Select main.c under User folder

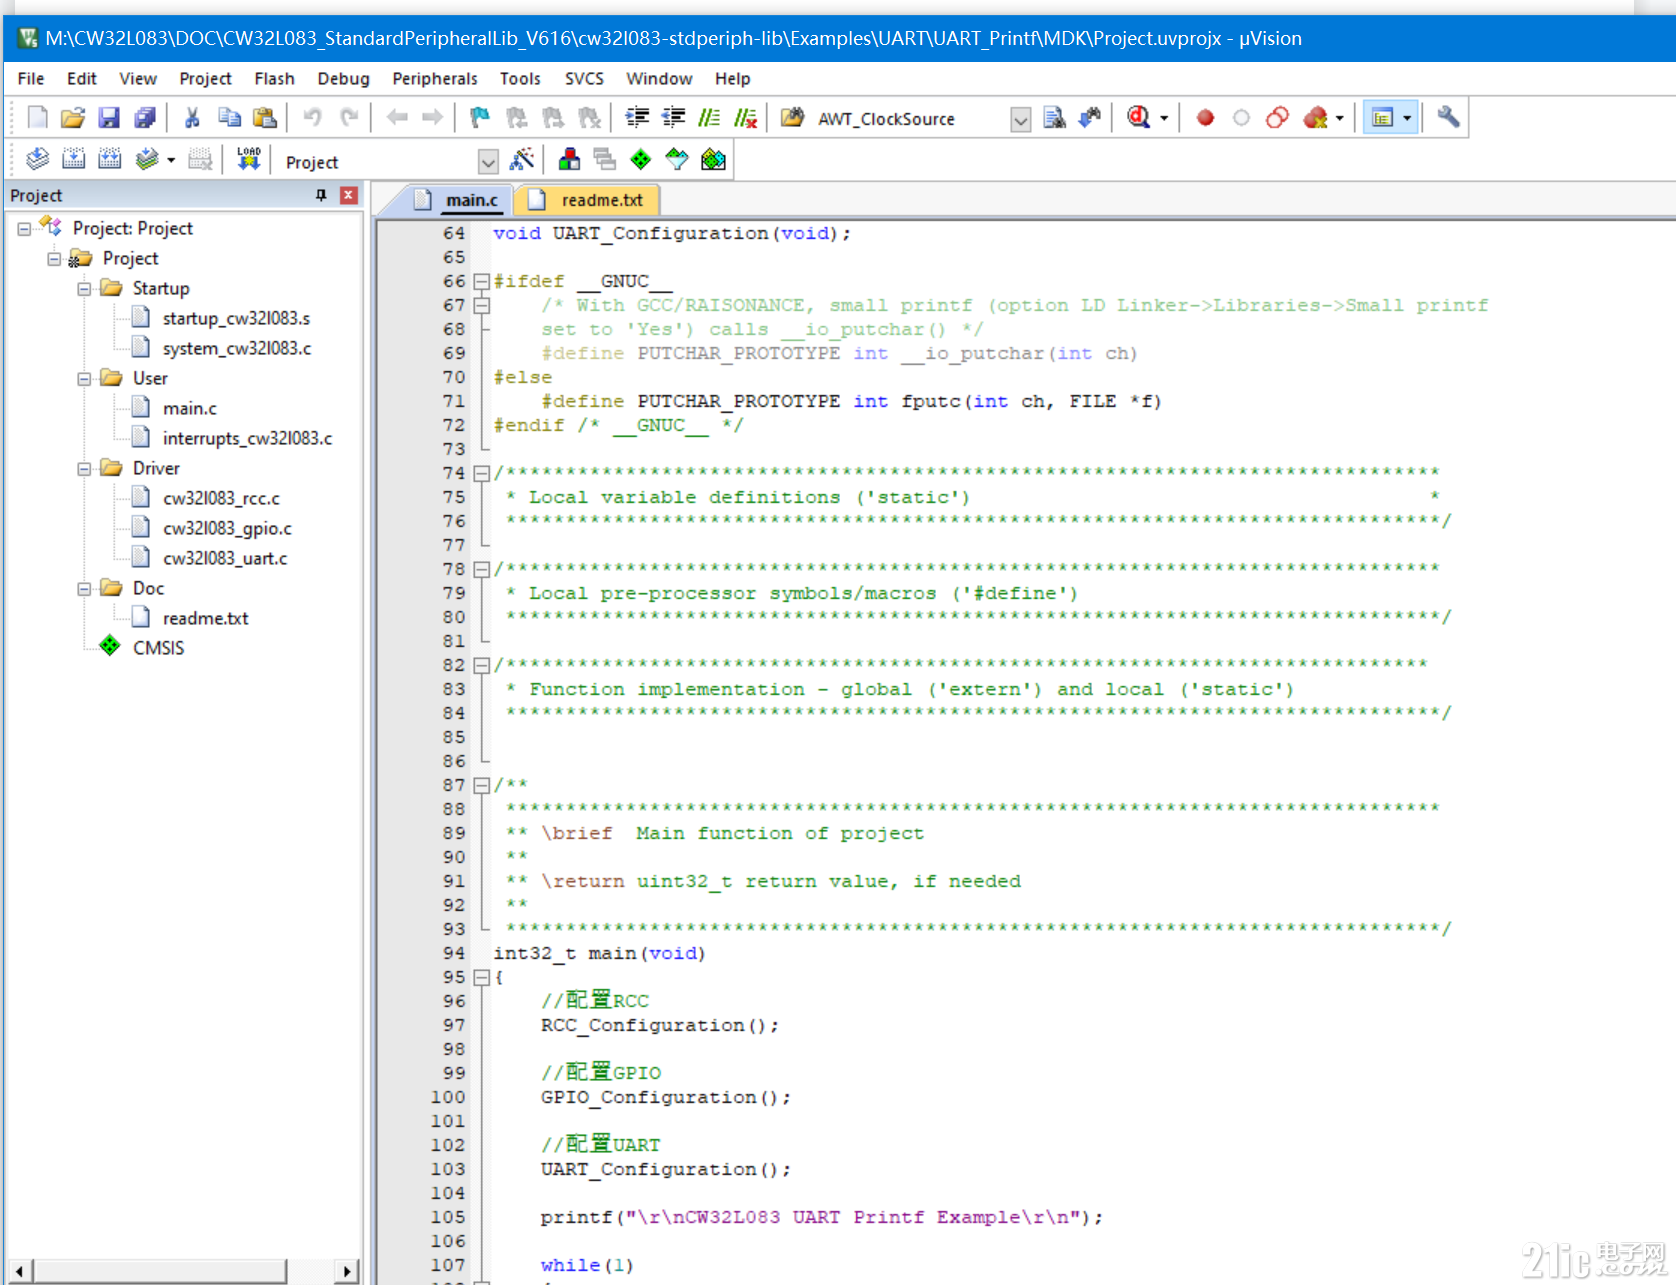(x=190, y=408)
